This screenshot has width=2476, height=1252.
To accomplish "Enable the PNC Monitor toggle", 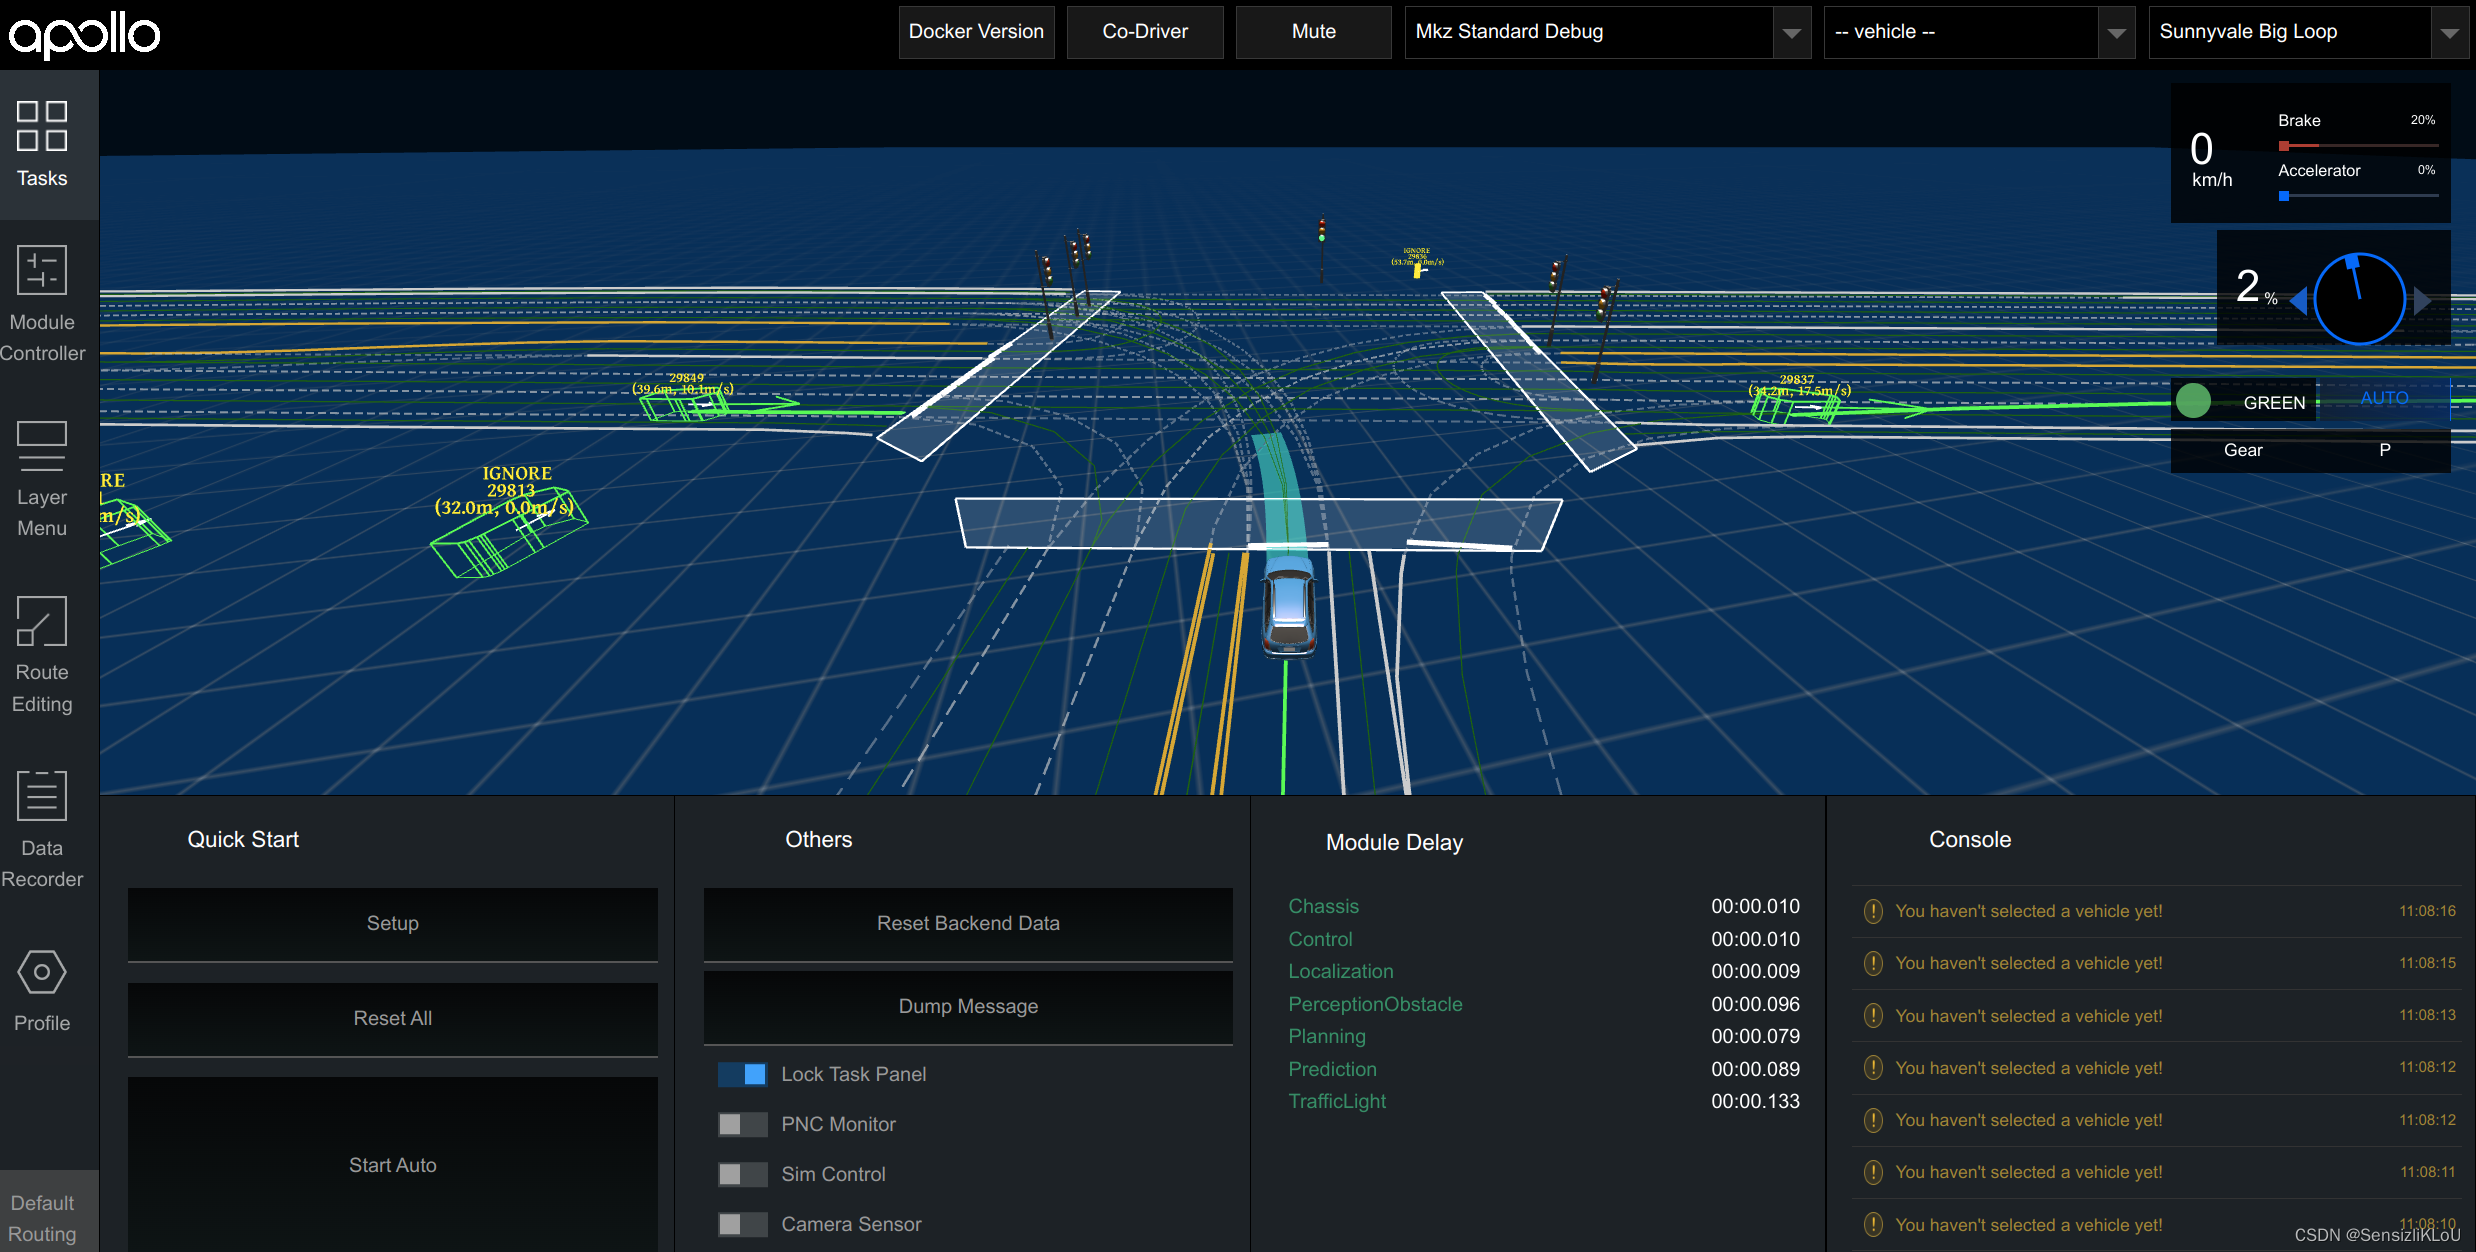I will (743, 1124).
